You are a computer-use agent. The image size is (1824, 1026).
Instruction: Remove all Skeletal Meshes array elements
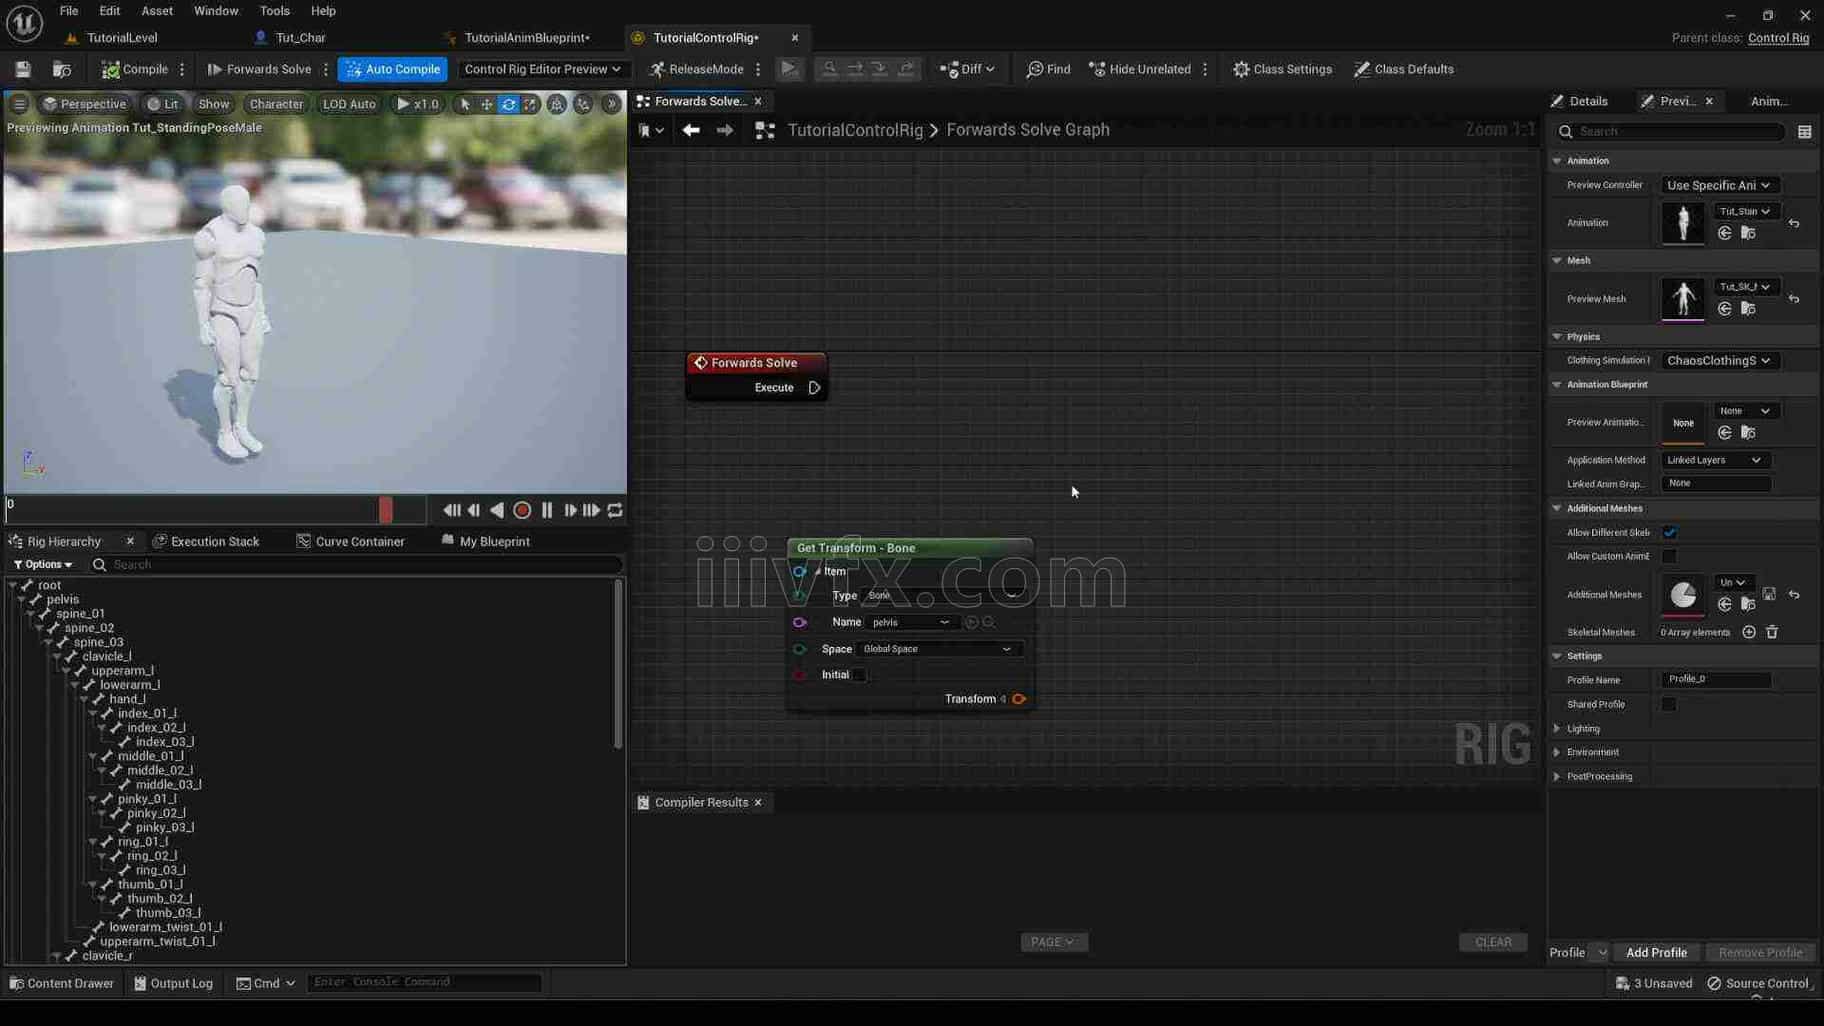[1772, 632]
